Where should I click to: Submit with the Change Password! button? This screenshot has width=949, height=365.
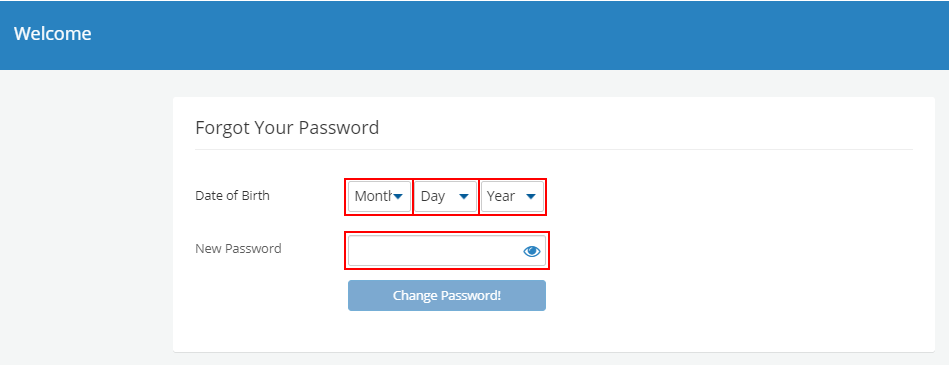pyautogui.click(x=447, y=295)
